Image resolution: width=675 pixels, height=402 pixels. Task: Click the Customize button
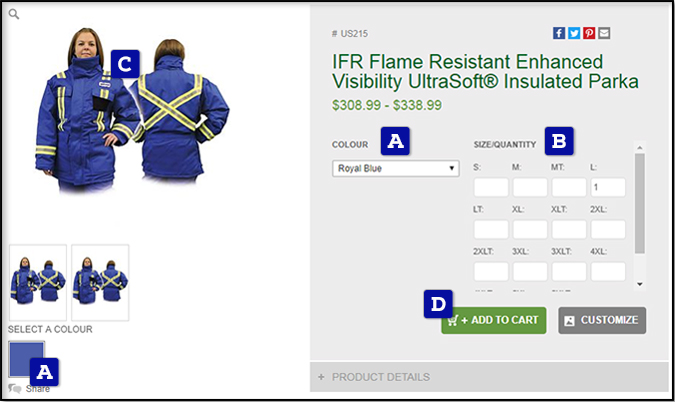(602, 320)
